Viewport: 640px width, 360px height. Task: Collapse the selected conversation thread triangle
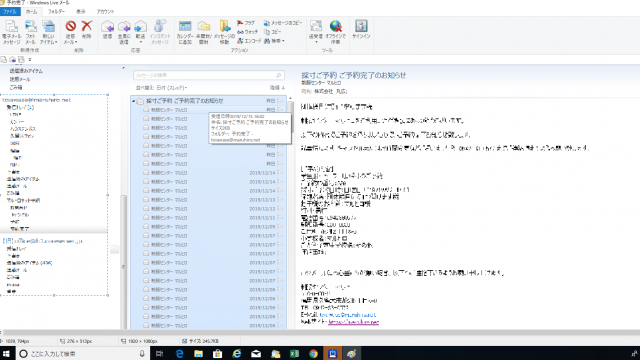pyautogui.click(x=133, y=101)
